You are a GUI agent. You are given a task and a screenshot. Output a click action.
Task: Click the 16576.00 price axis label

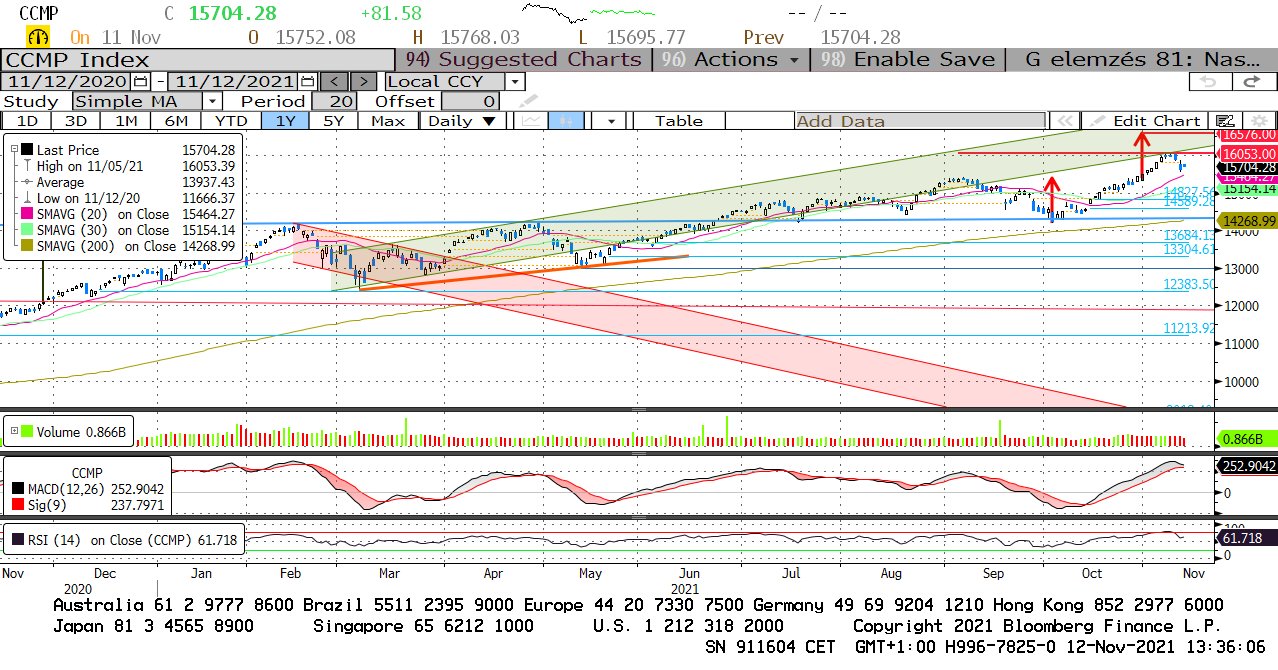tap(1247, 134)
